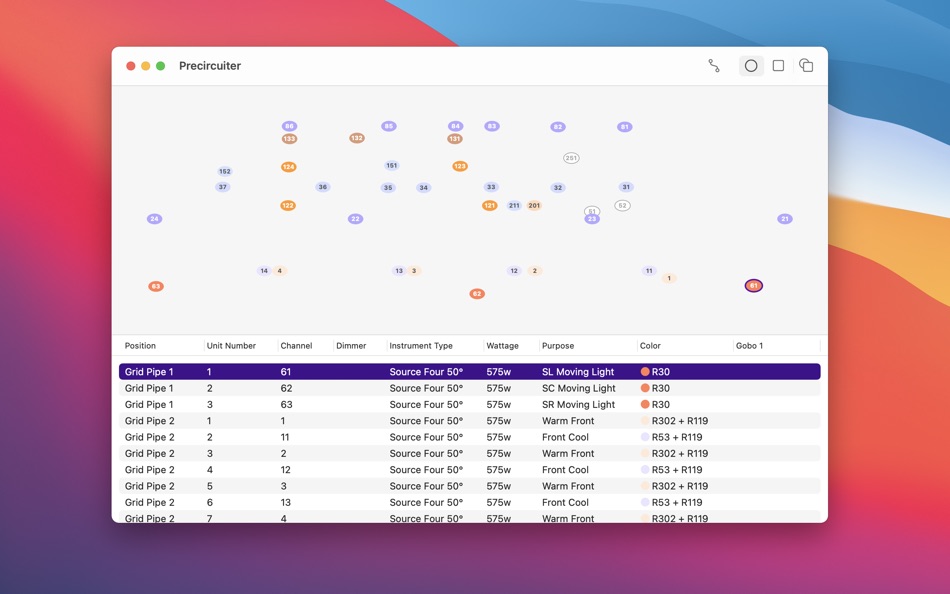
Task: Select fixture marker 201
Action: coord(534,205)
